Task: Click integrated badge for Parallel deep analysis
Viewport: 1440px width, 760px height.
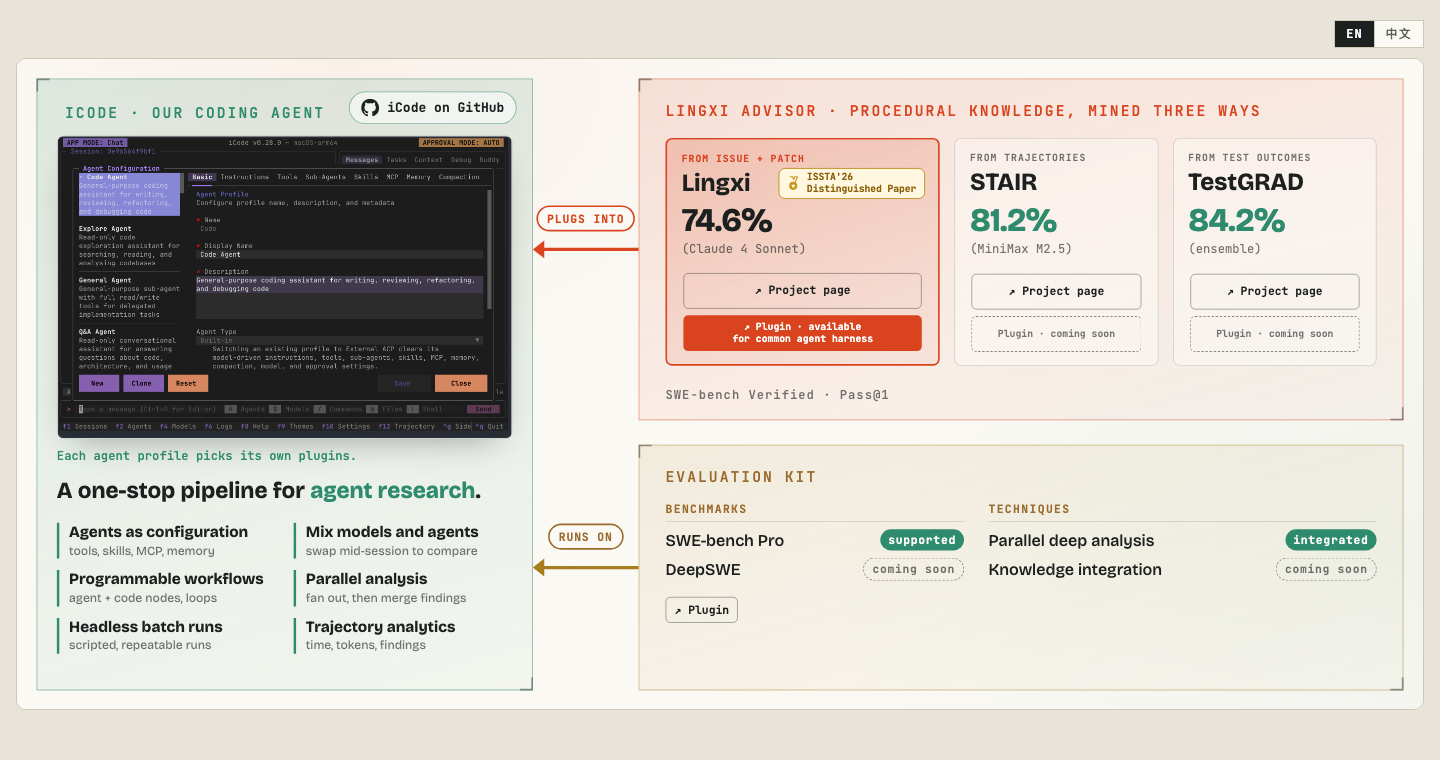Action: click(1331, 540)
